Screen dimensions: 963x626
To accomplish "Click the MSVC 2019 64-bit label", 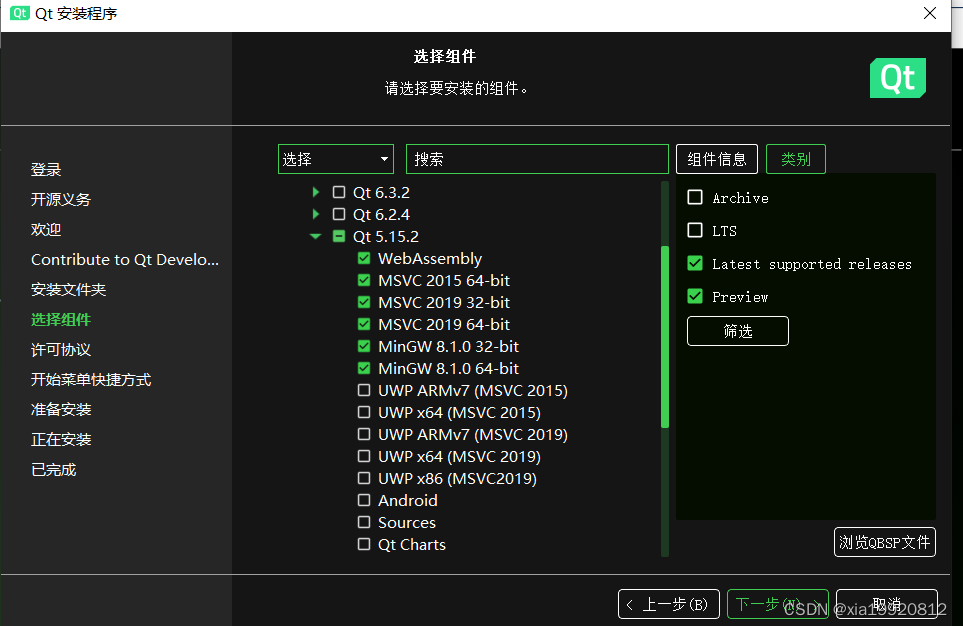I will tap(444, 324).
